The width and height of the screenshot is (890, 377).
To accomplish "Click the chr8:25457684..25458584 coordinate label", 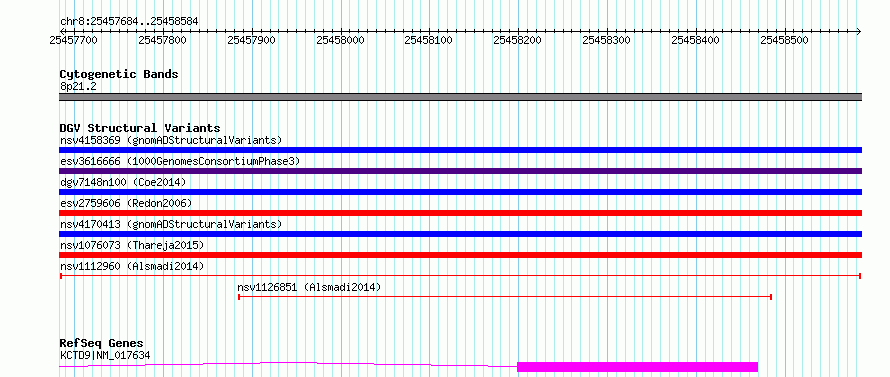I will [x=129, y=22].
